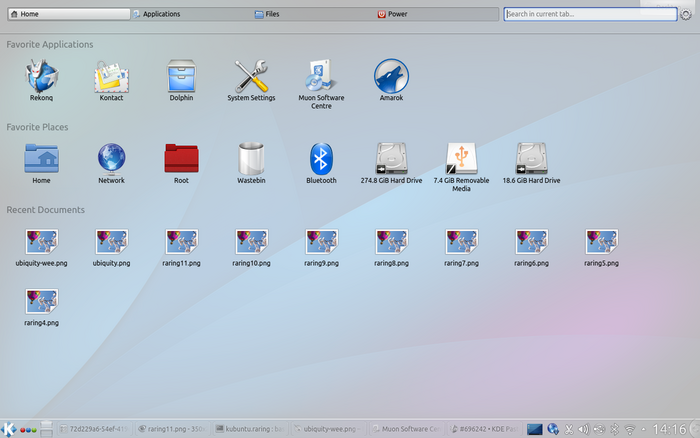Launch Muon Software Centre
Screen dimensions: 700x438
click(321, 77)
